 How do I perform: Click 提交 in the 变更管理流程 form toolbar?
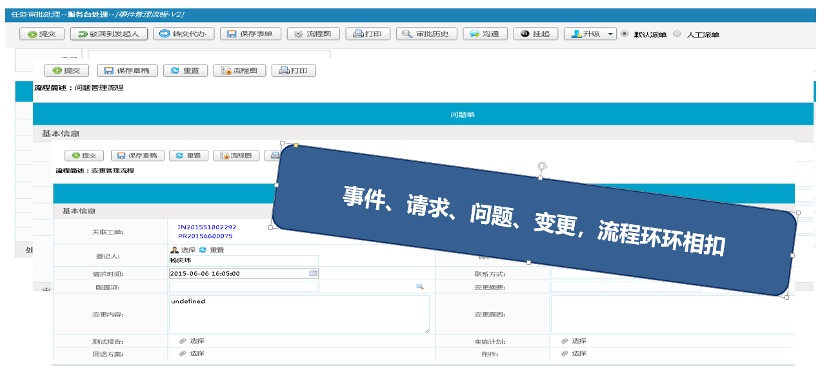pos(84,155)
